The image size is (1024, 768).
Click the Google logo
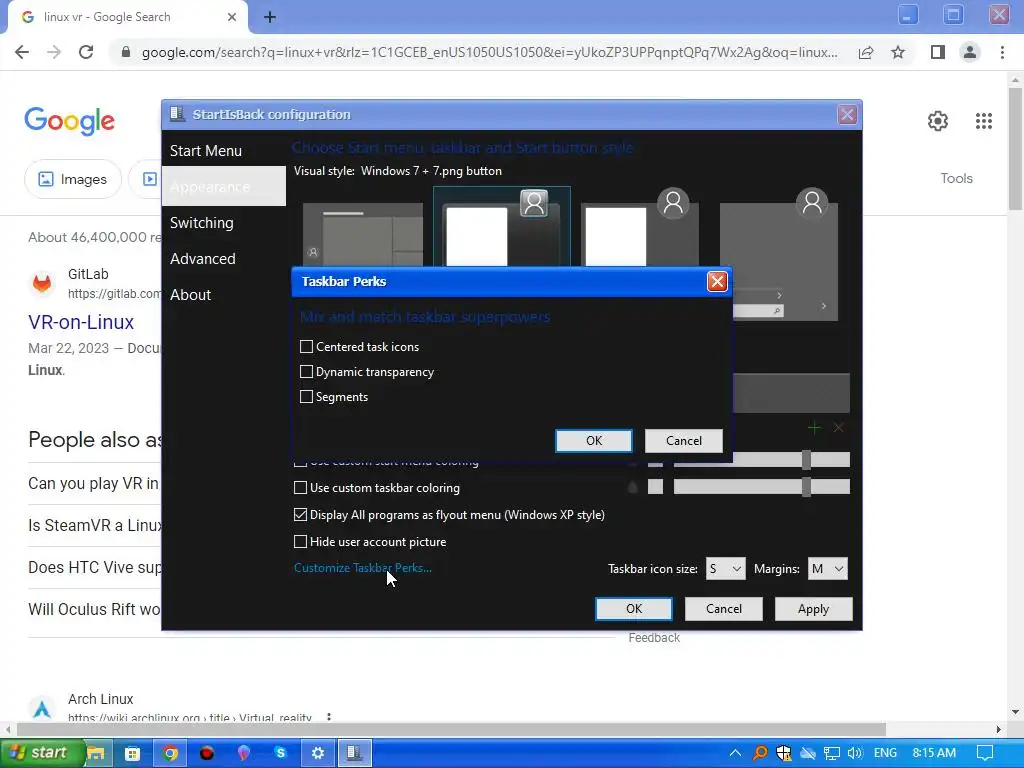coord(69,121)
